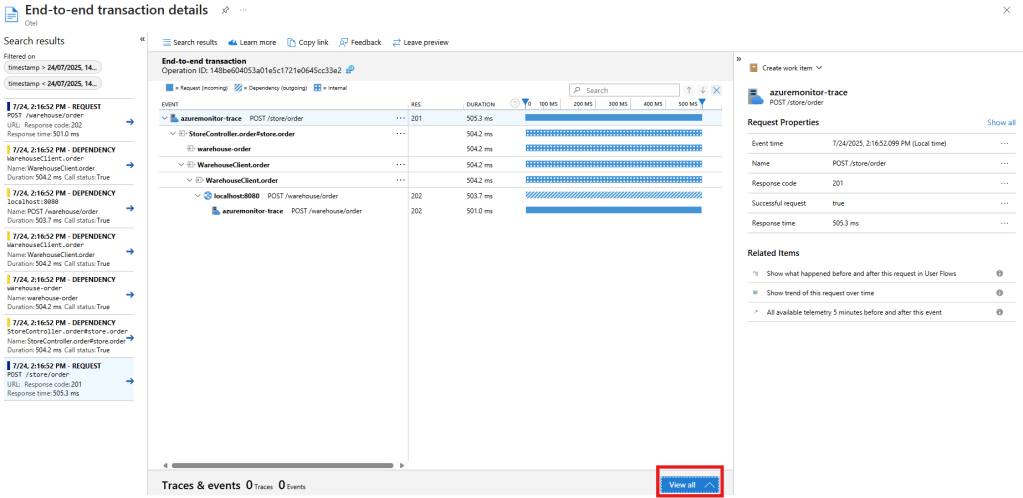Click the Leave preview toolbar button
The width and height of the screenshot is (1023, 498).
(420, 42)
